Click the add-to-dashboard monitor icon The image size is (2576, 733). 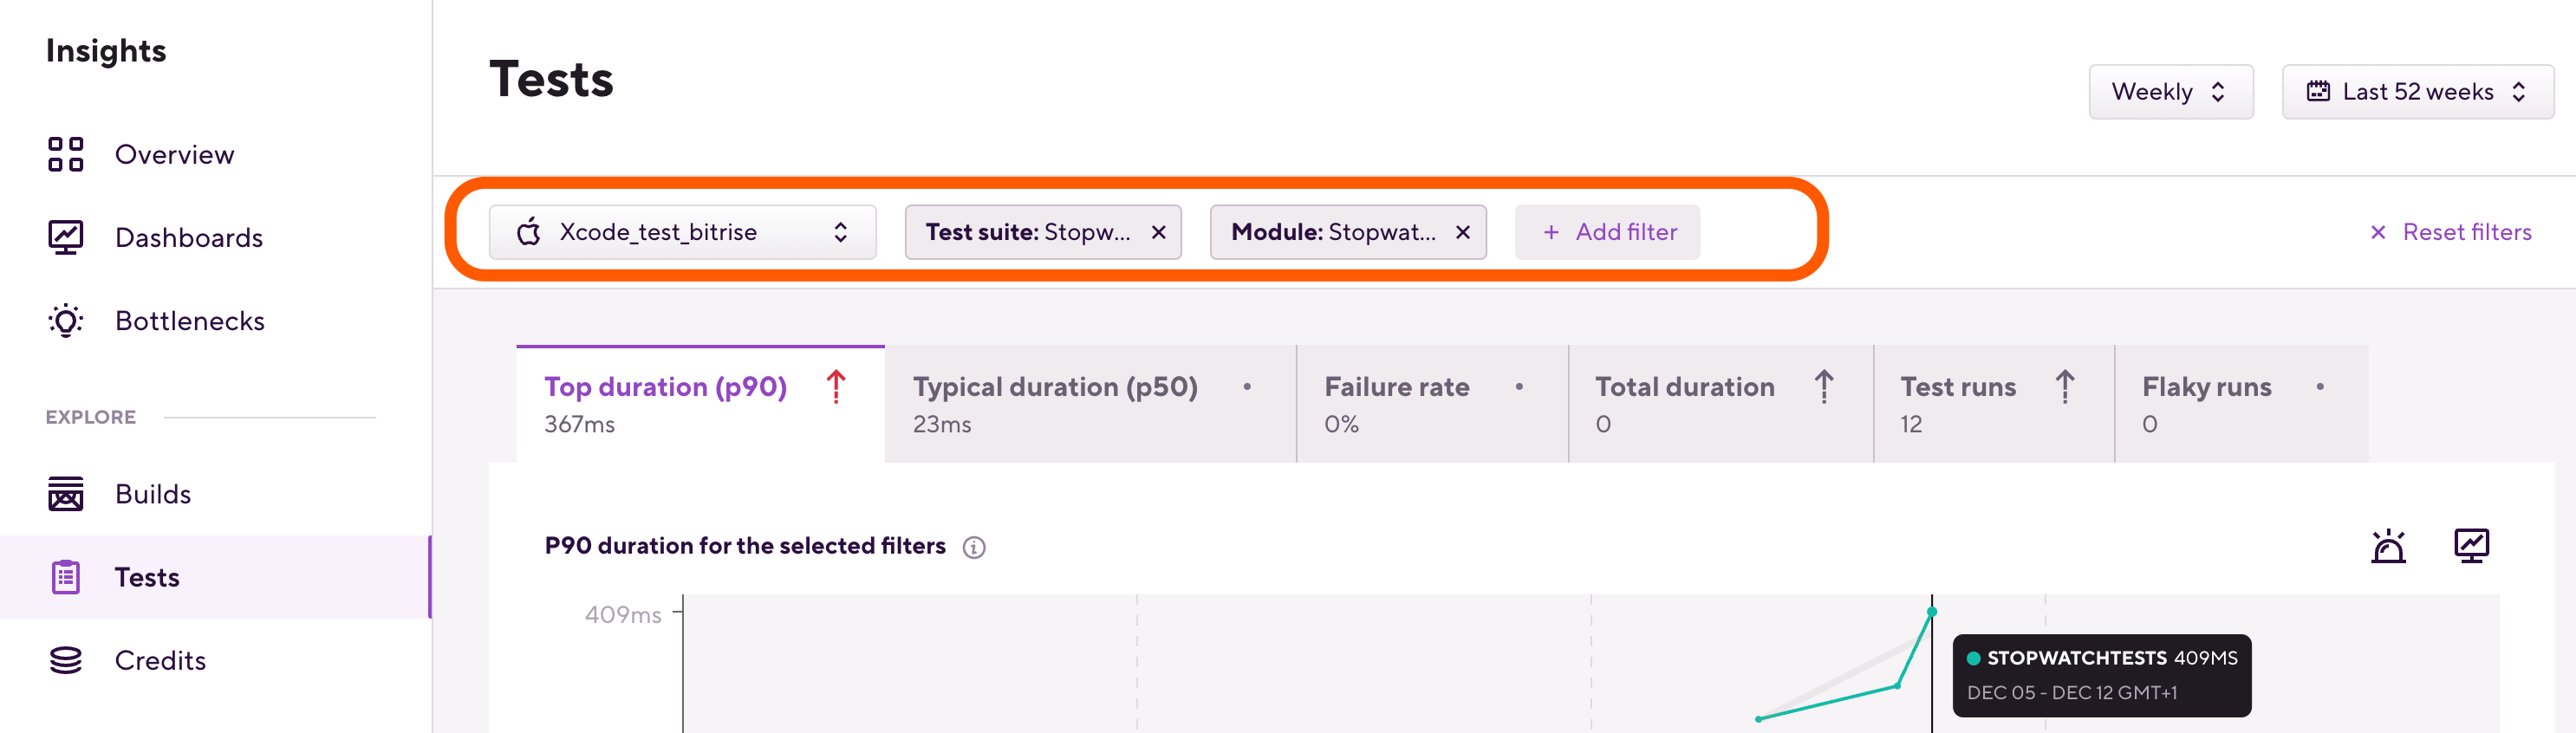pyautogui.click(x=2470, y=545)
